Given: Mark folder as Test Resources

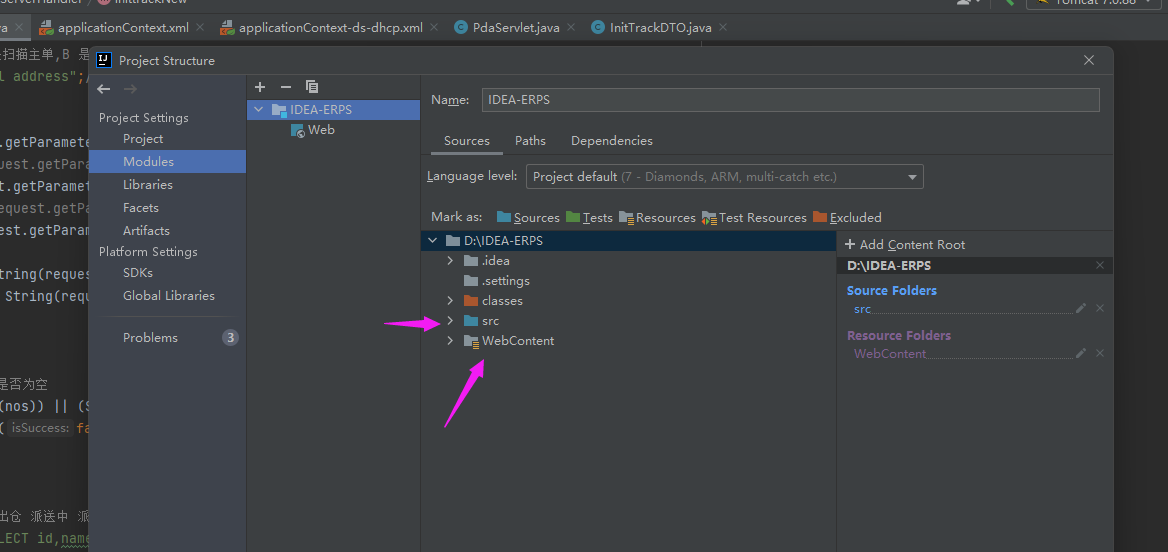Looking at the screenshot, I should click(754, 218).
